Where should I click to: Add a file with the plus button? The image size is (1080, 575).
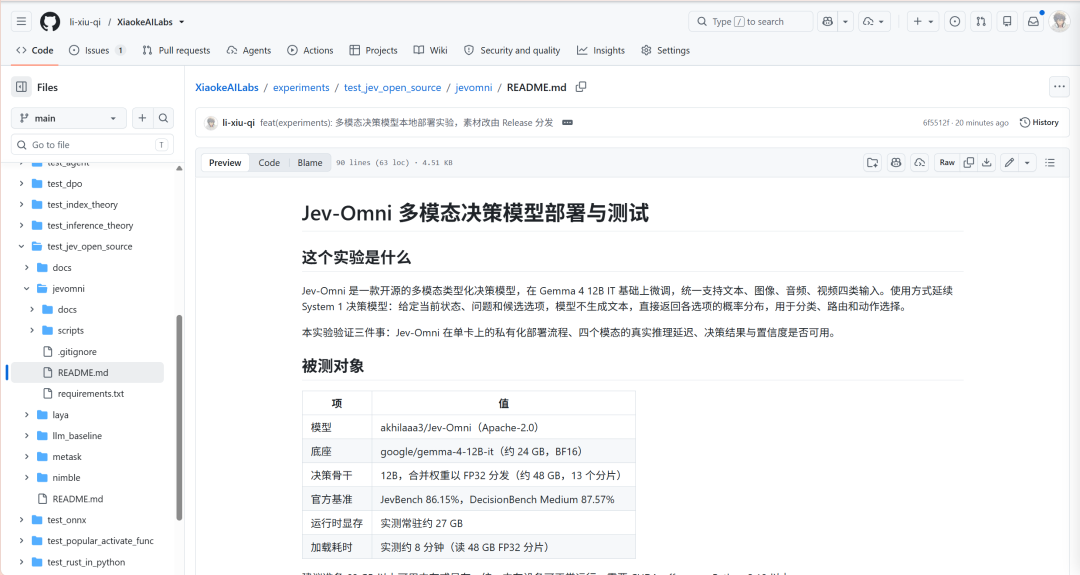142,118
